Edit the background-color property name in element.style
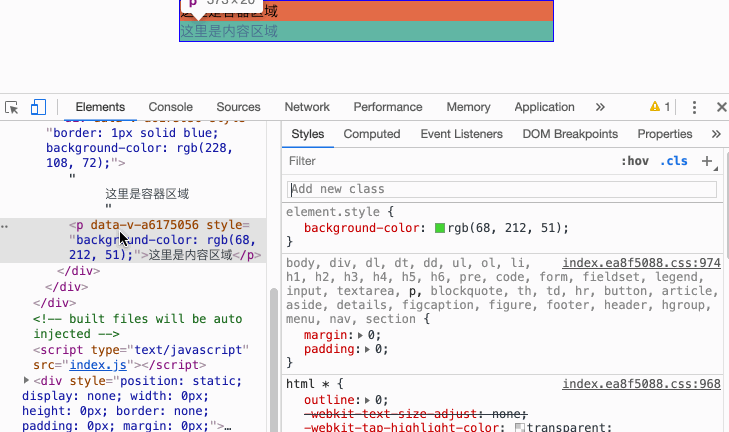Screen dimensions: 729x432 pos(362,228)
